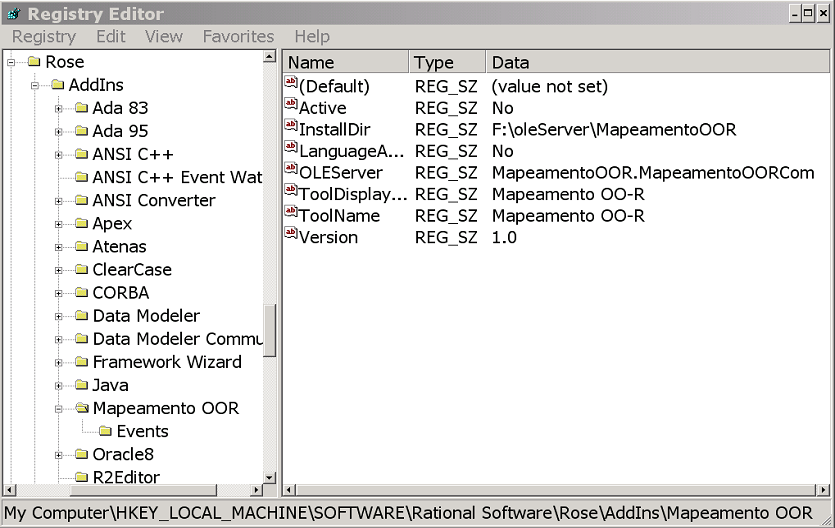This screenshot has width=835, height=528.
Task: Click the ANSI C++ folder icon
Action: pos(81,154)
